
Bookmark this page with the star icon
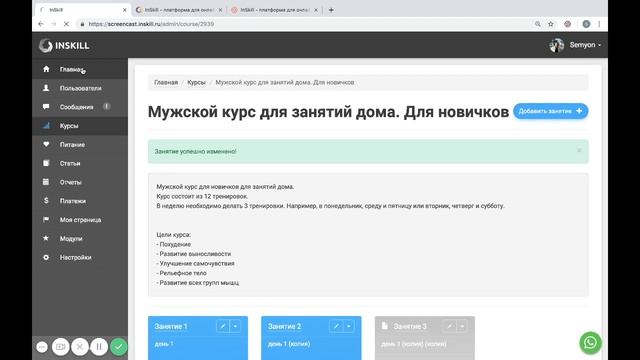click(x=551, y=24)
